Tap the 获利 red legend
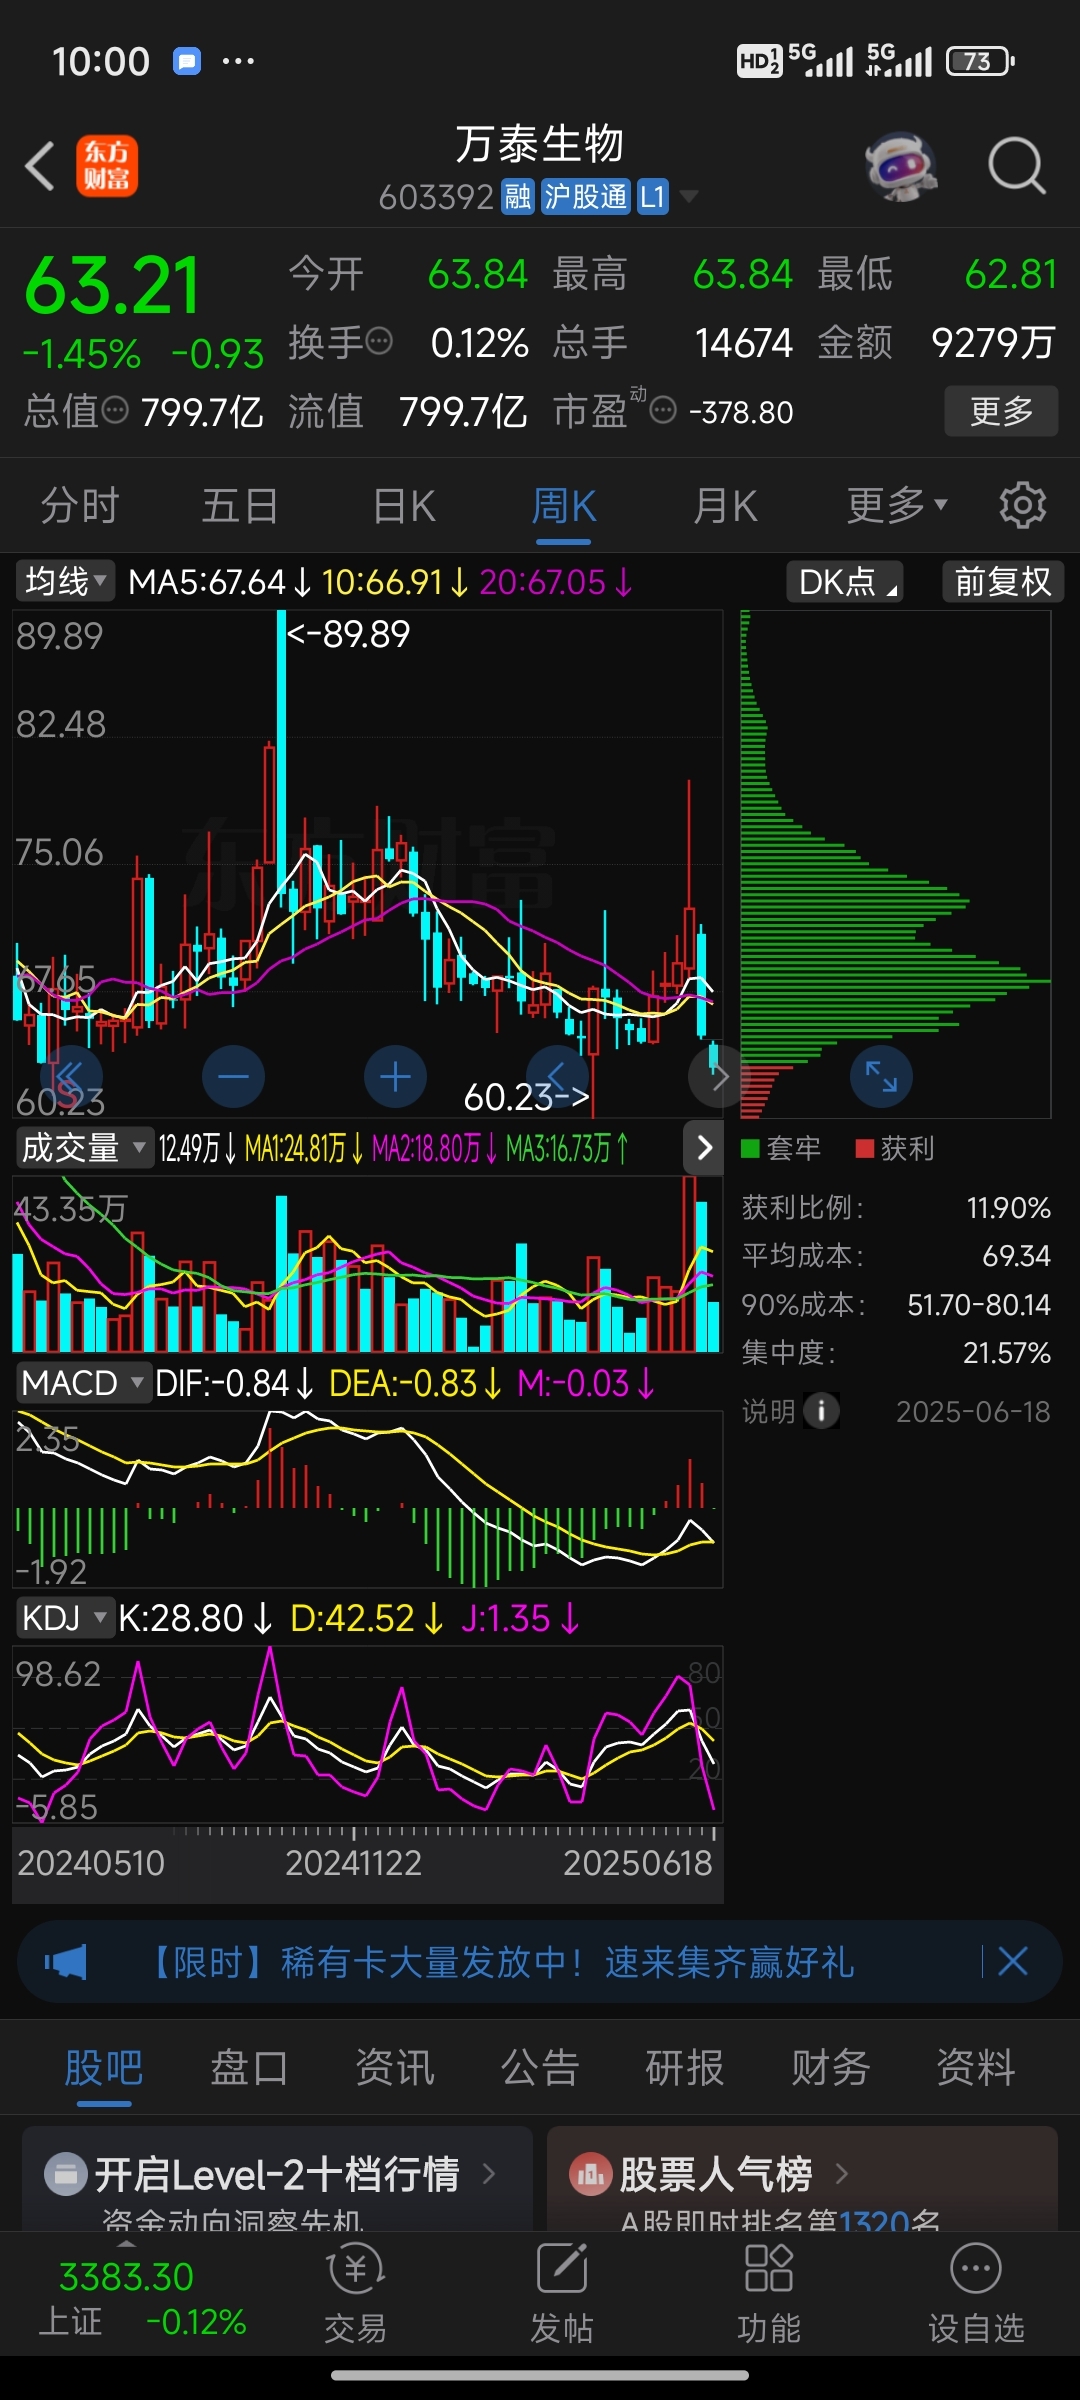 pyautogui.click(x=895, y=1148)
